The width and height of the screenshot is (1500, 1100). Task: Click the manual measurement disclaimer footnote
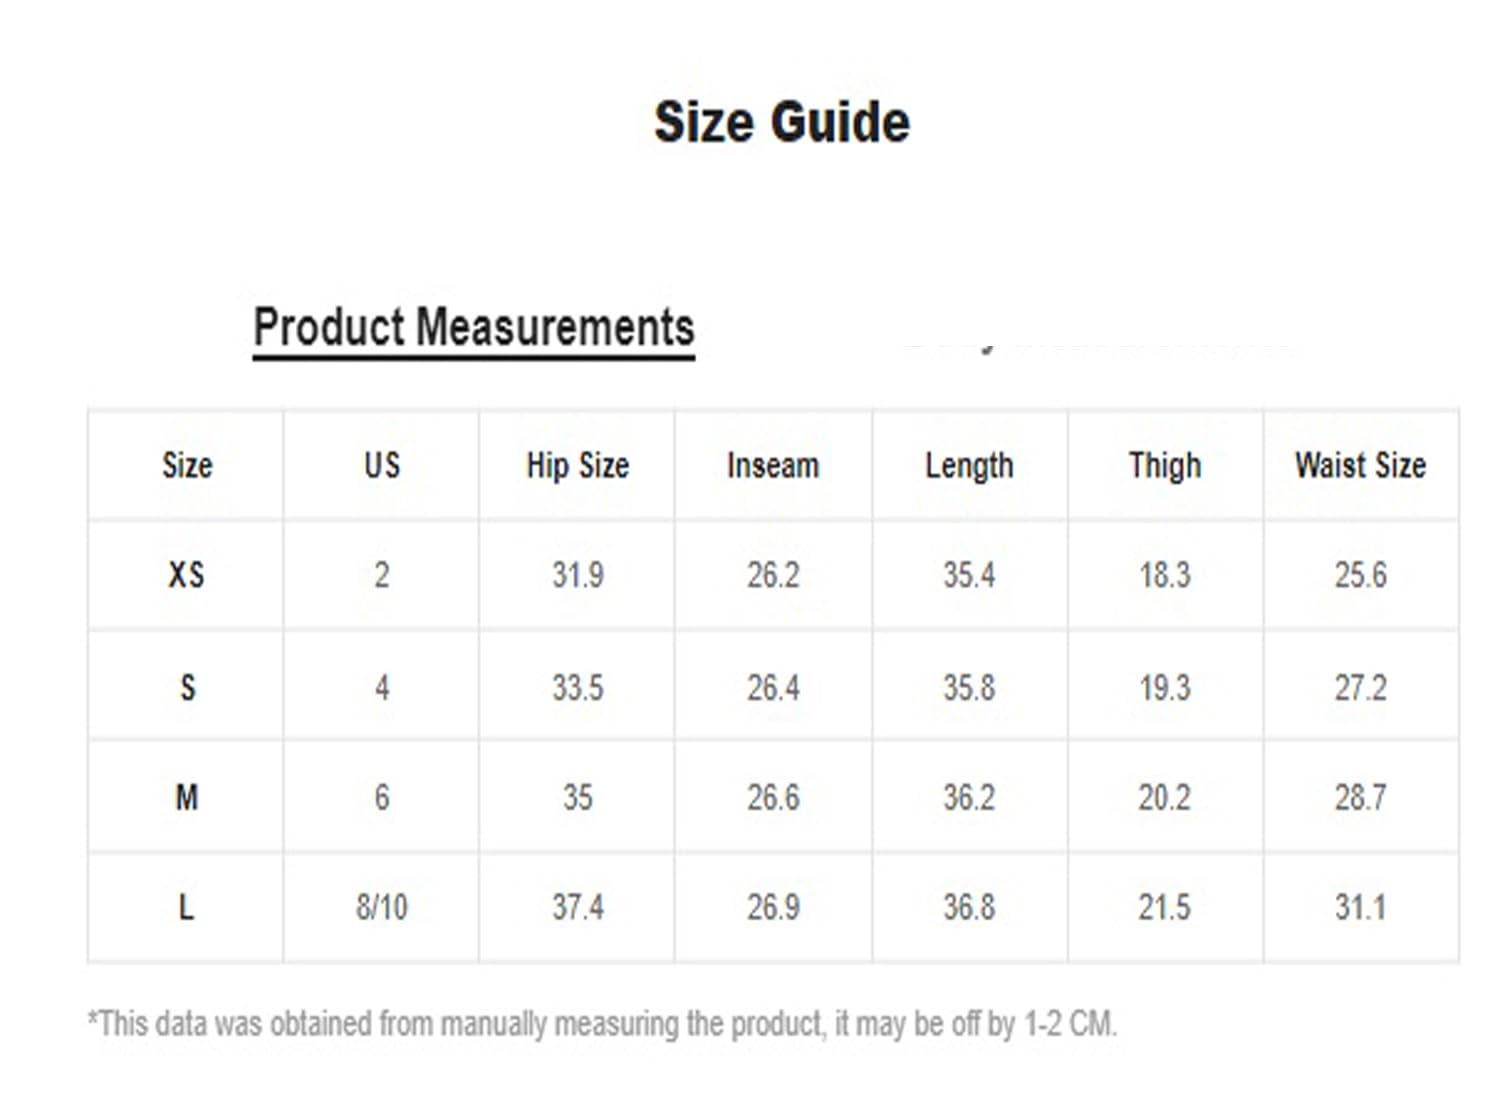602,1024
